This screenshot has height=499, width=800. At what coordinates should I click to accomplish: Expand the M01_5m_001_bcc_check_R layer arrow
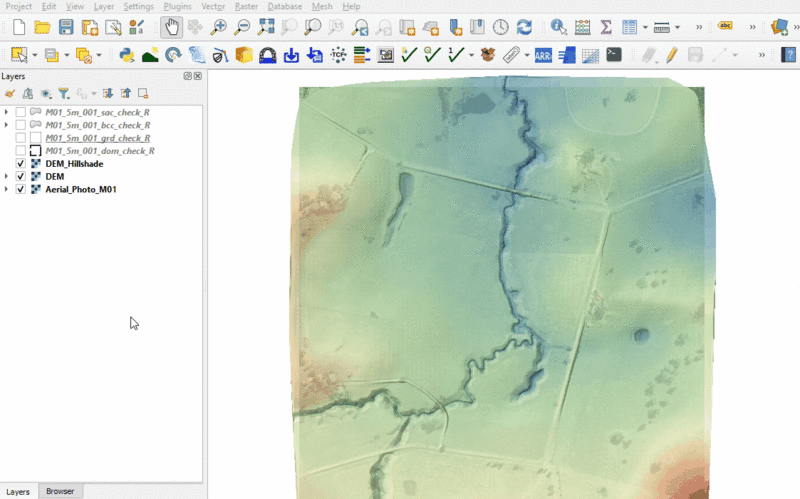(7, 125)
